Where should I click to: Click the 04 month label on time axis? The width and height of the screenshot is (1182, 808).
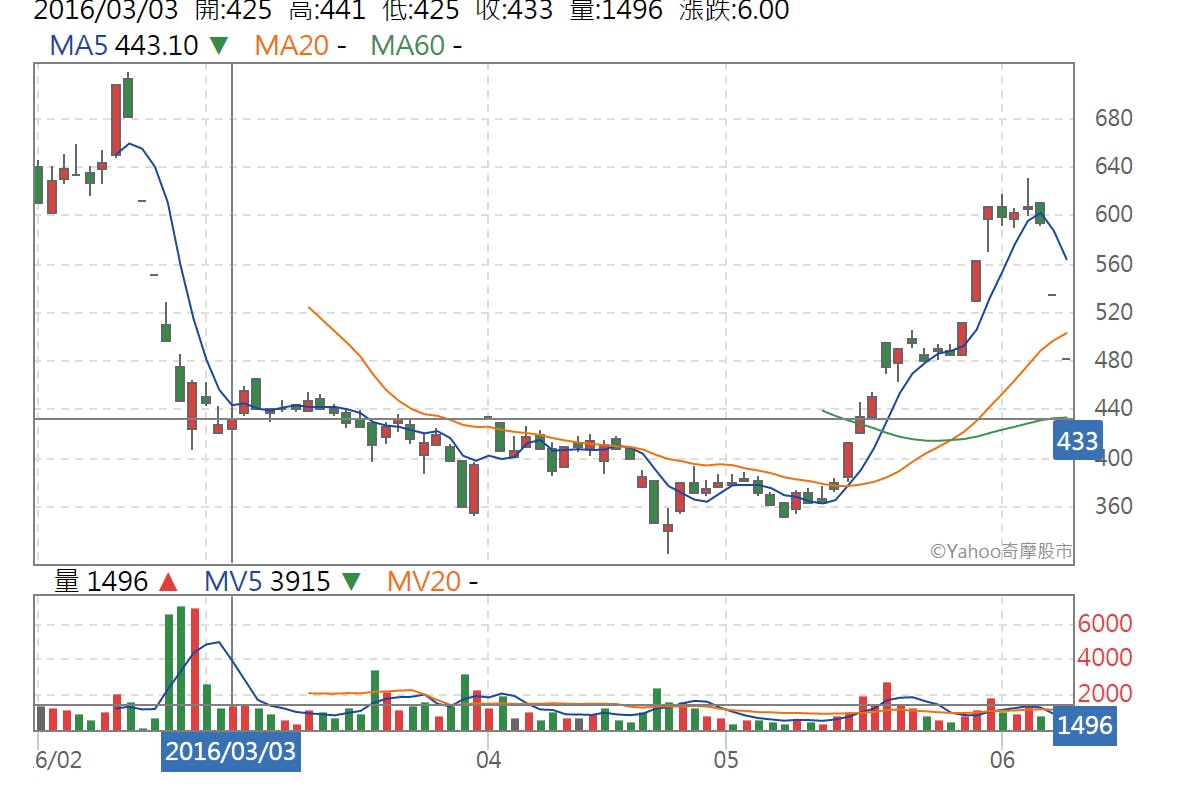488,759
